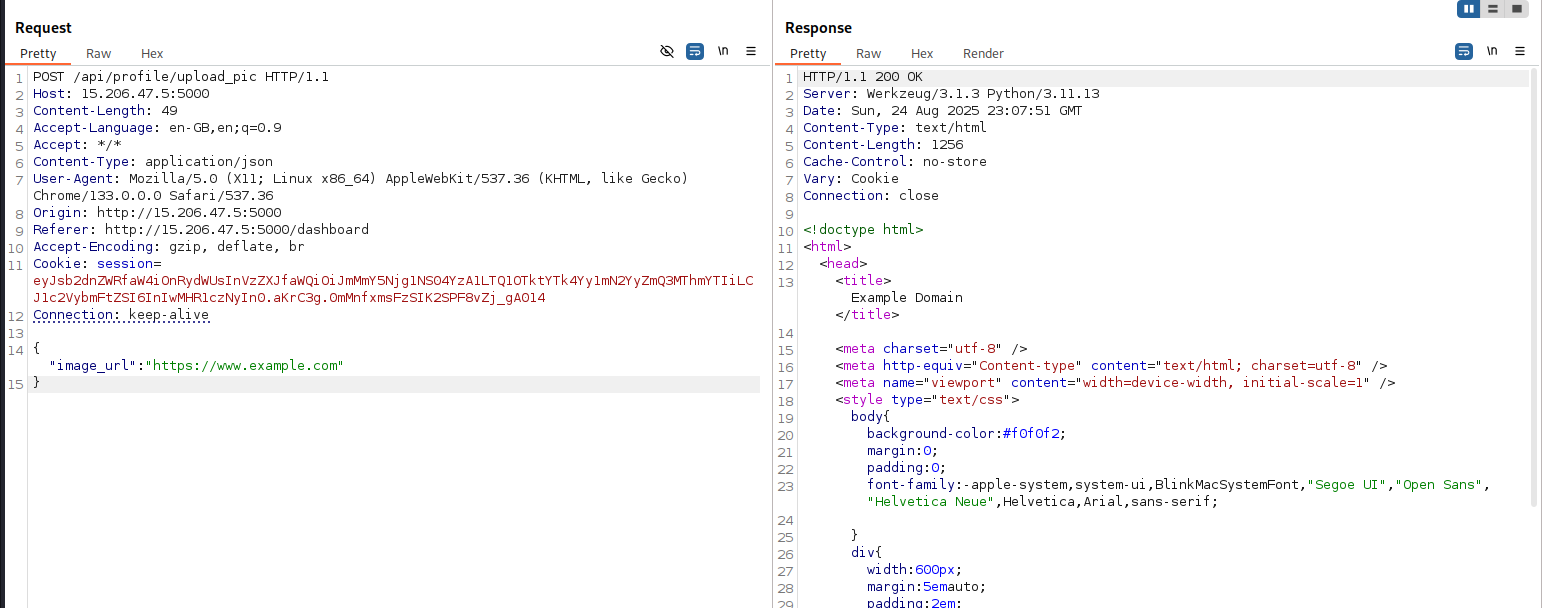The image size is (1542, 608).
Task: Switch to the combined tabbed layout icon
Action: pos(1516,9)
